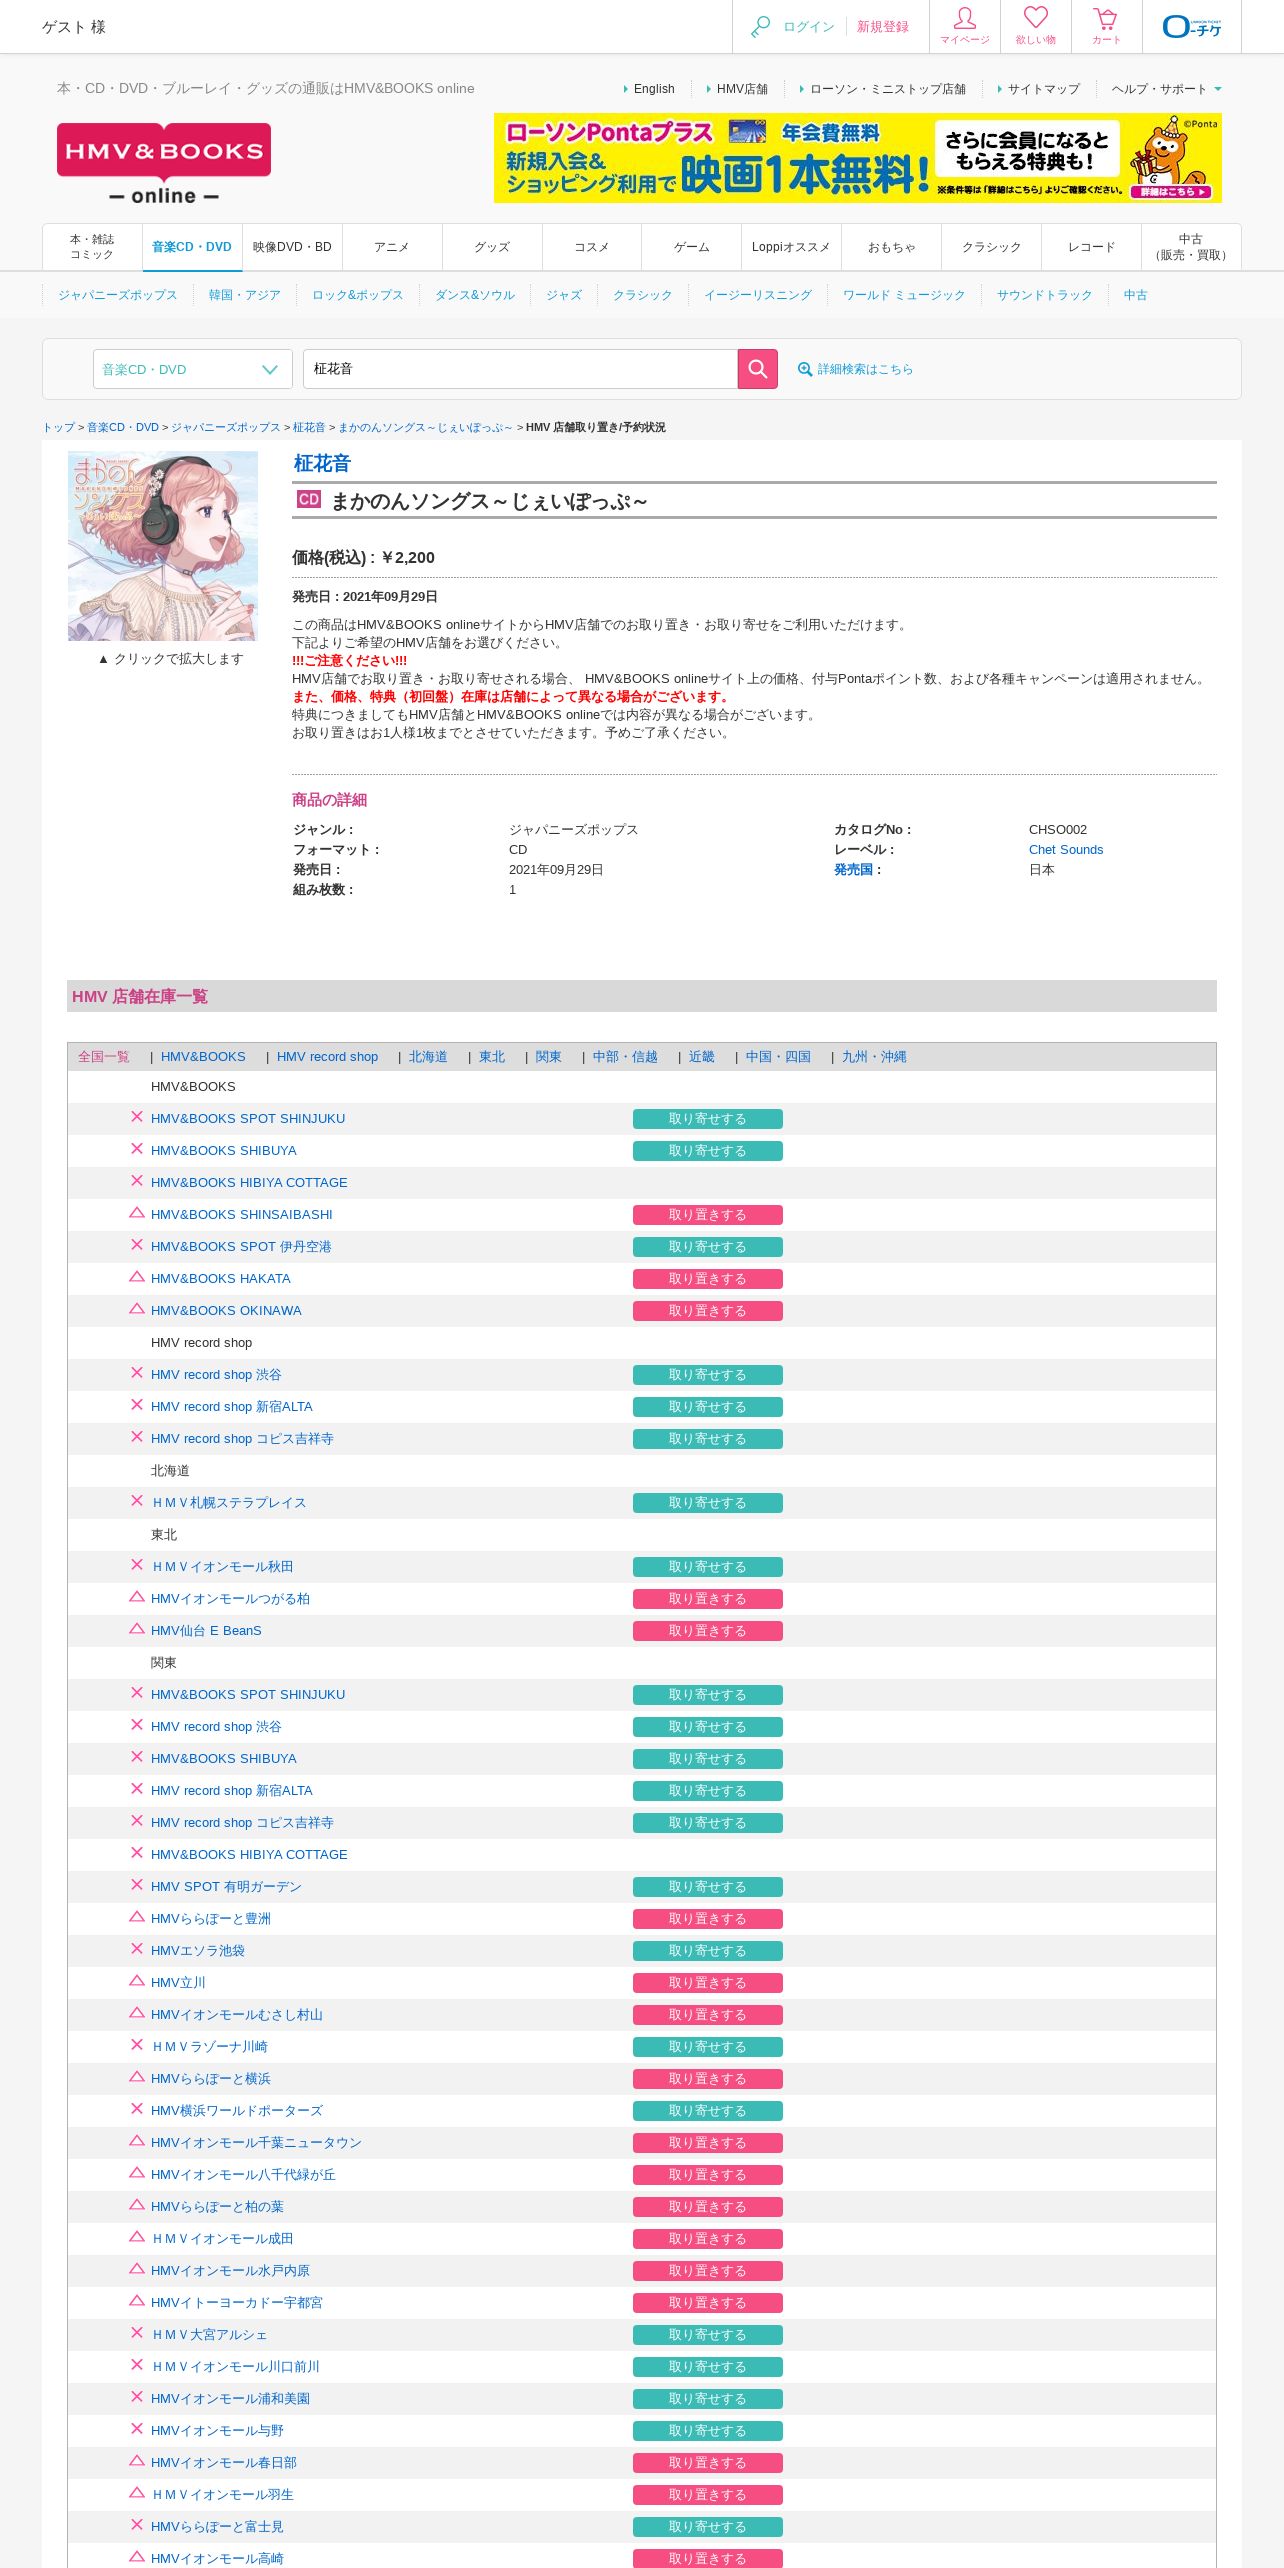Filter store list by 北海道
This screenshot has height=2568, width=1284.
[428, 1057]
